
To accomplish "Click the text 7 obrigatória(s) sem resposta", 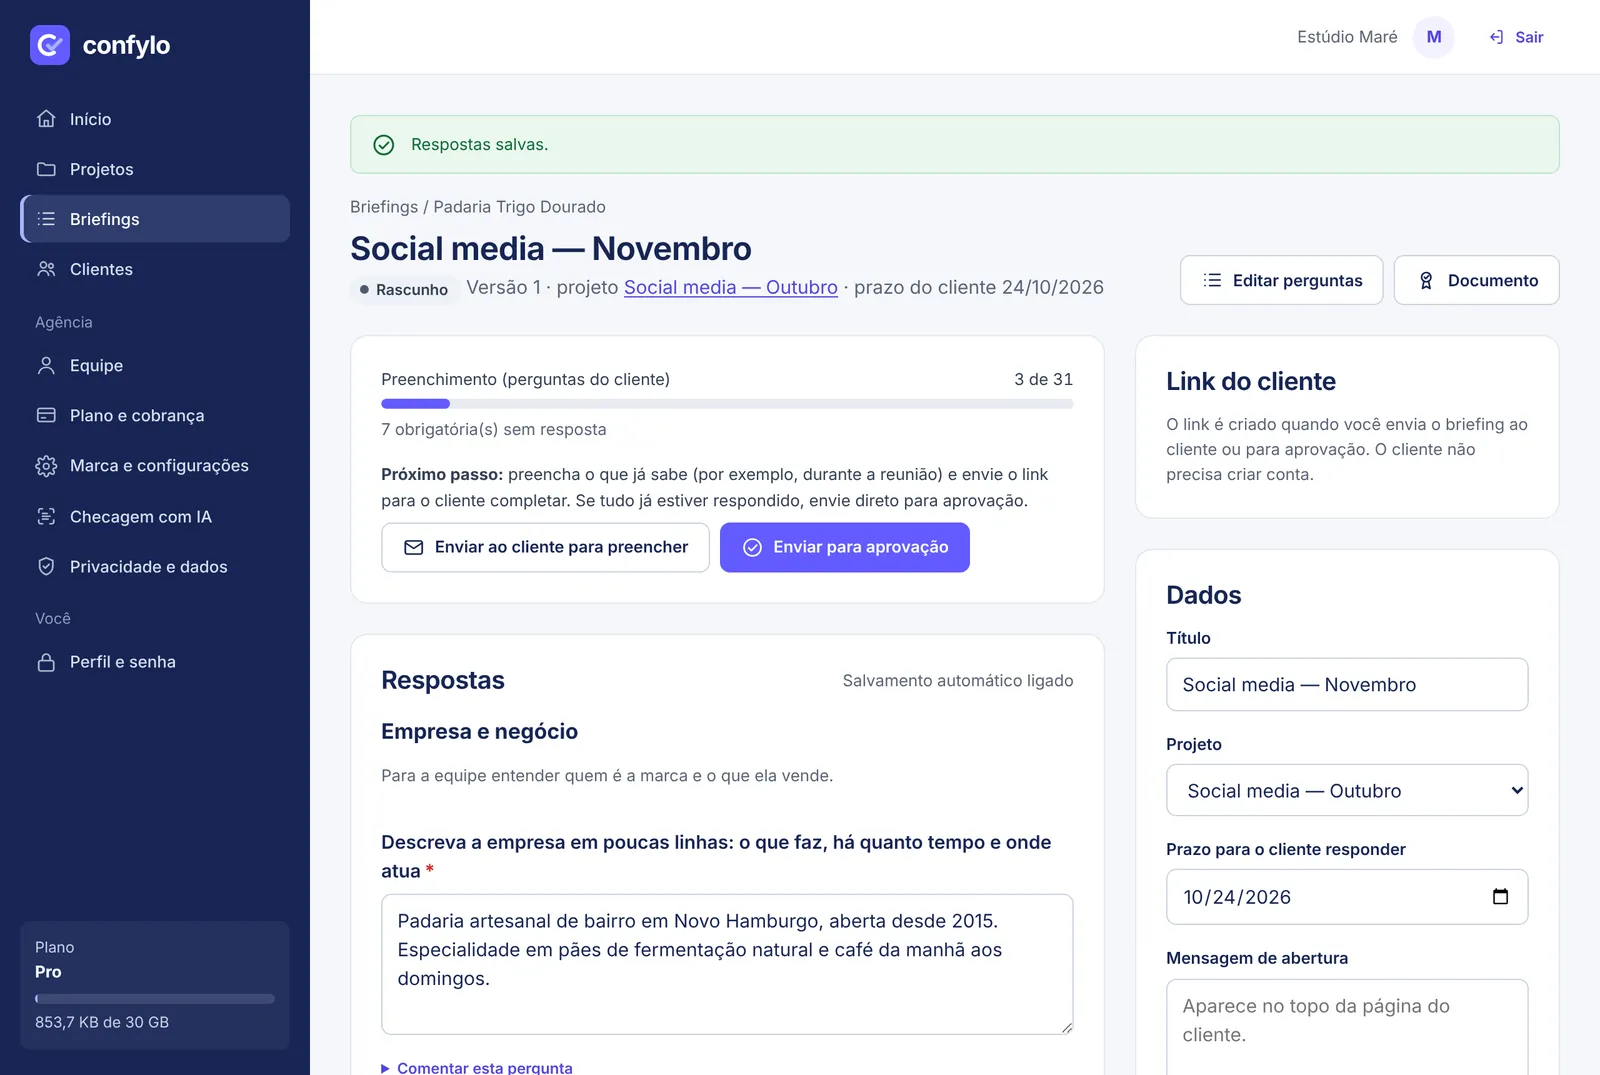I will click(x=494, y=430).
